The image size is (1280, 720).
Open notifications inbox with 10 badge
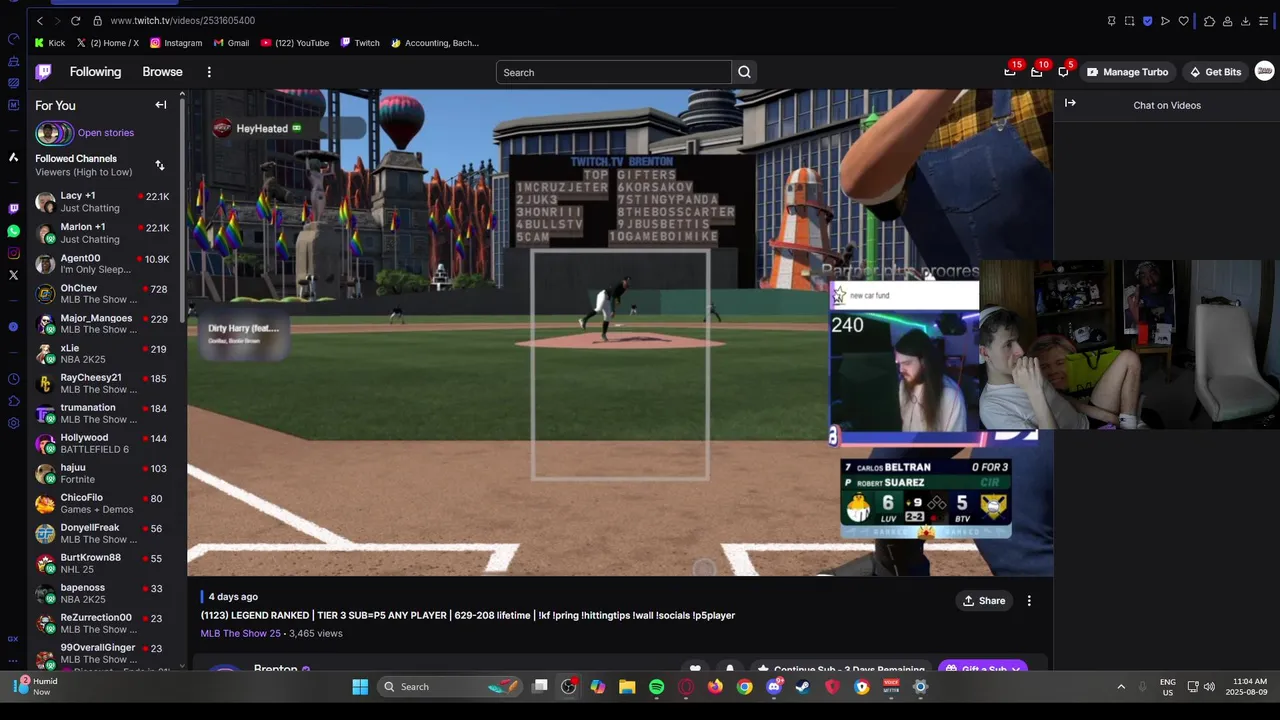pyautogui.click(x=1037, y=72)
